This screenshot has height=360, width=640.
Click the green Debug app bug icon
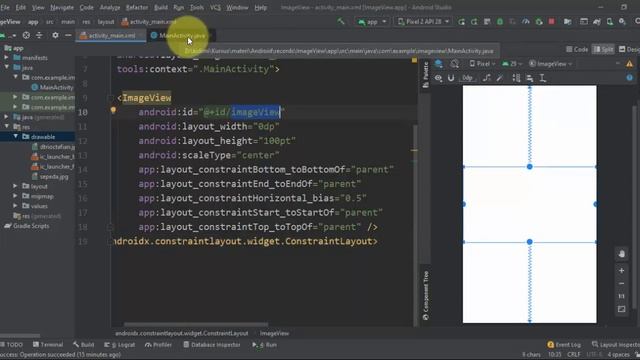pyautogui.click(x=500, y=22)
